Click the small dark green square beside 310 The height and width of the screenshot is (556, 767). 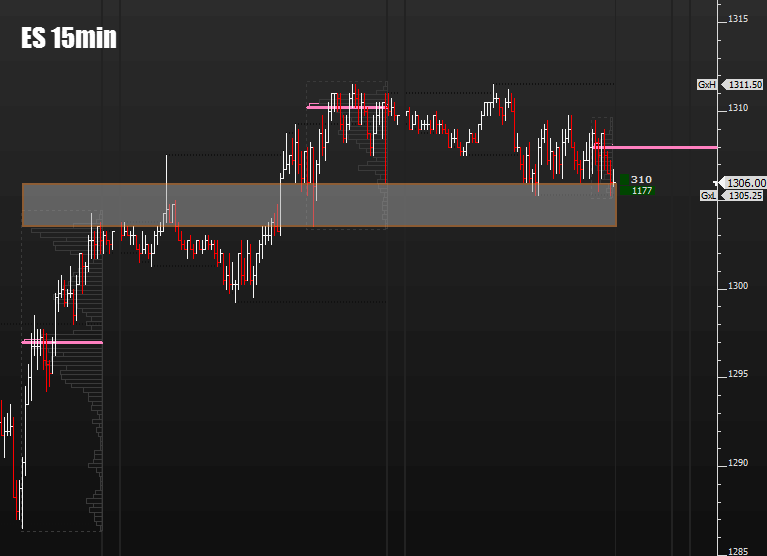pyautogui.click(x=625, y=180)
